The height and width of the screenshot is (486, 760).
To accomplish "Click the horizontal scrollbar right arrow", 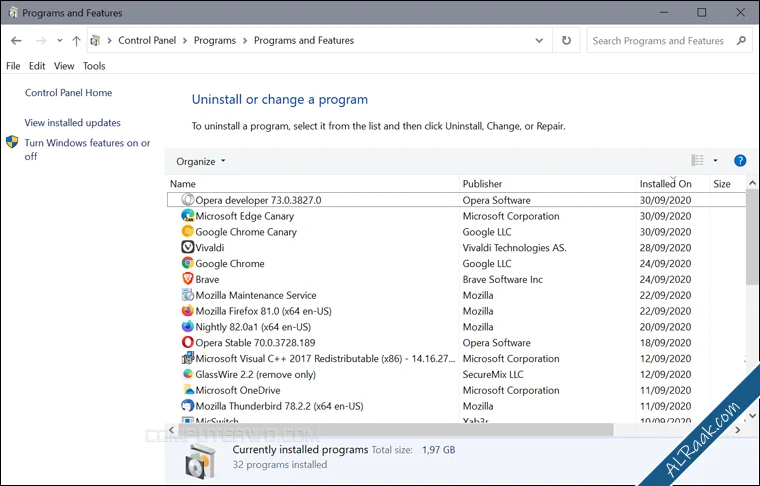I will pyautogui.click(x=738, y=430).
